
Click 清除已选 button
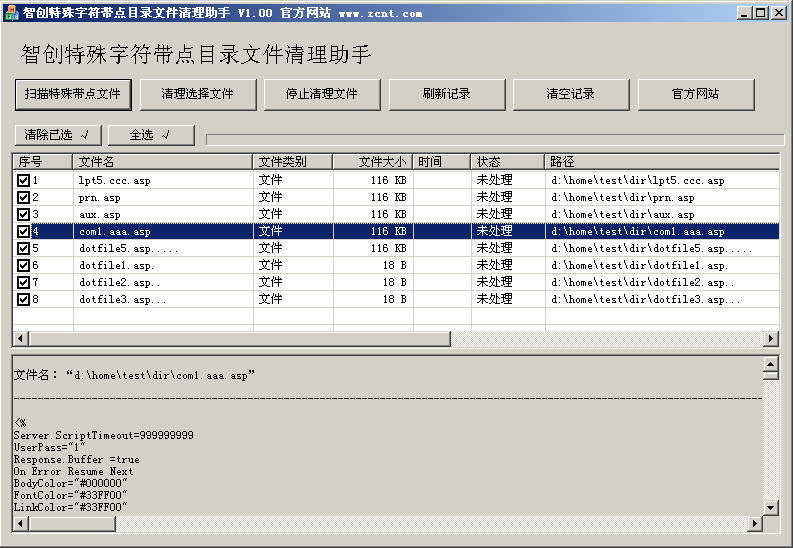(x=58, y=135)
